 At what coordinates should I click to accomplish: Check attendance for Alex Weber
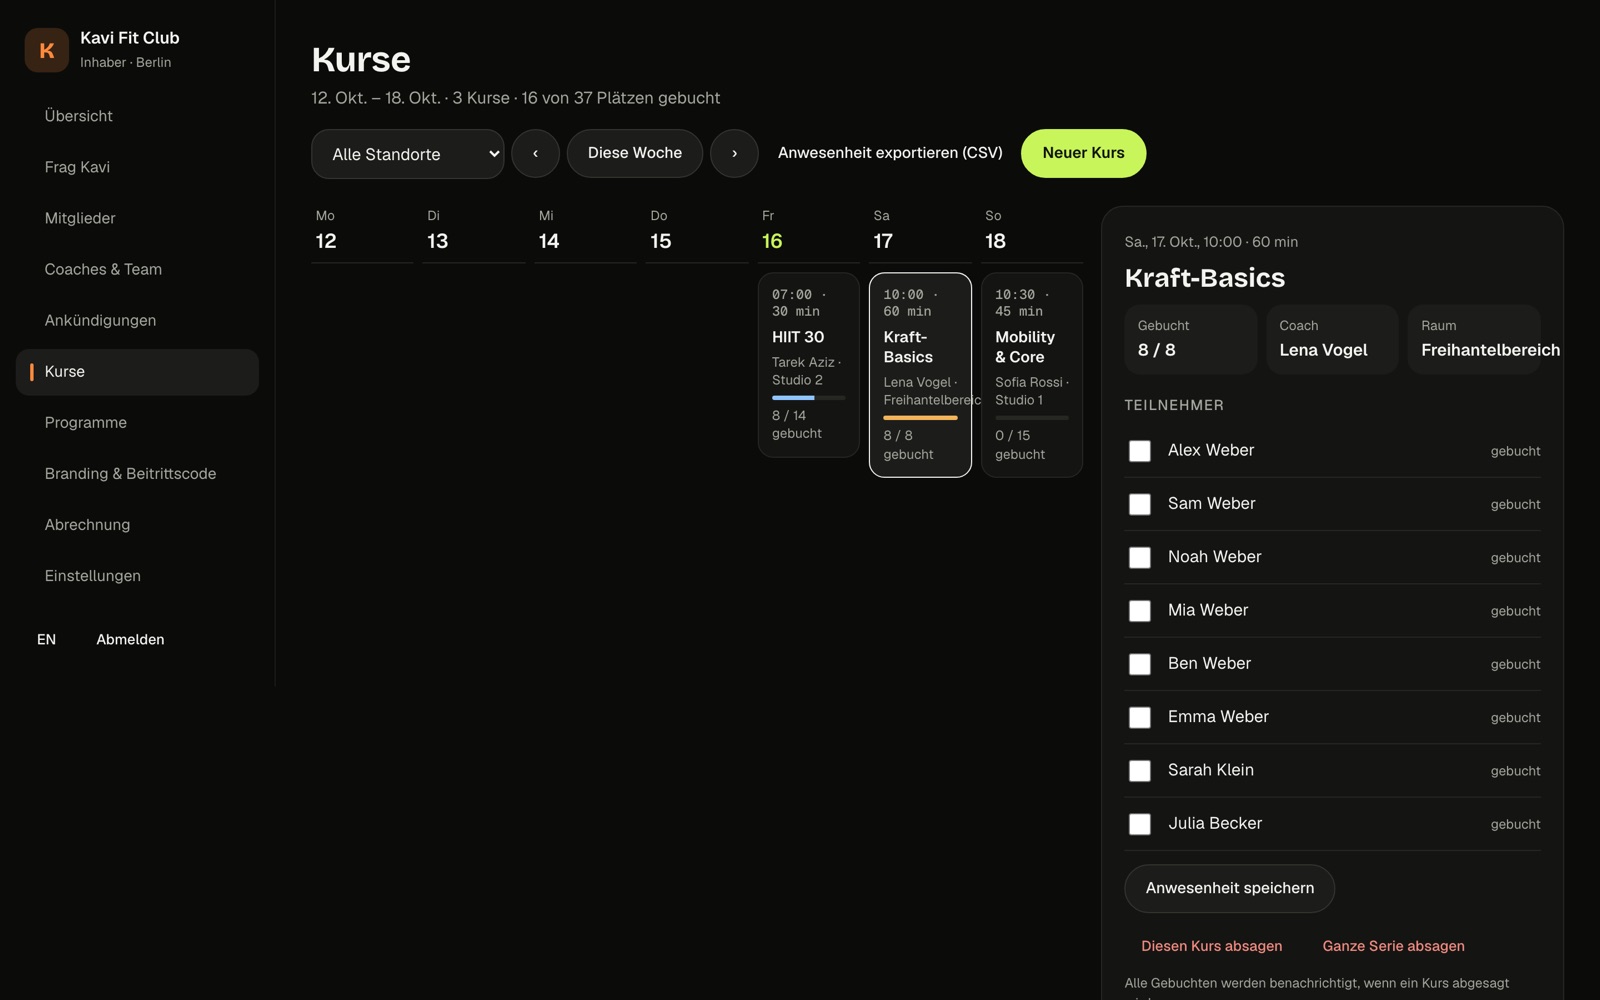pyautogui.click(x=1140, y=451)
